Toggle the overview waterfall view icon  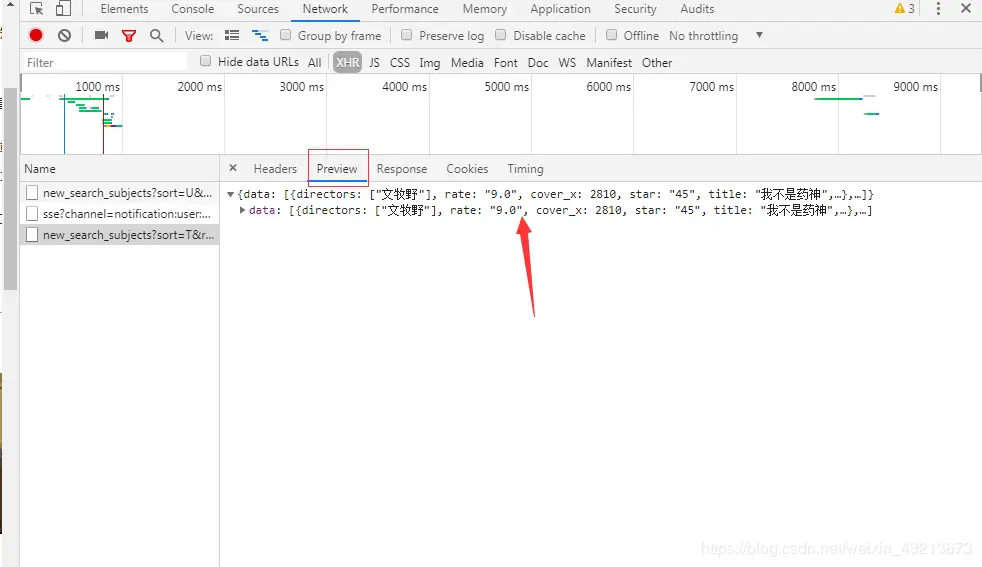259,36
